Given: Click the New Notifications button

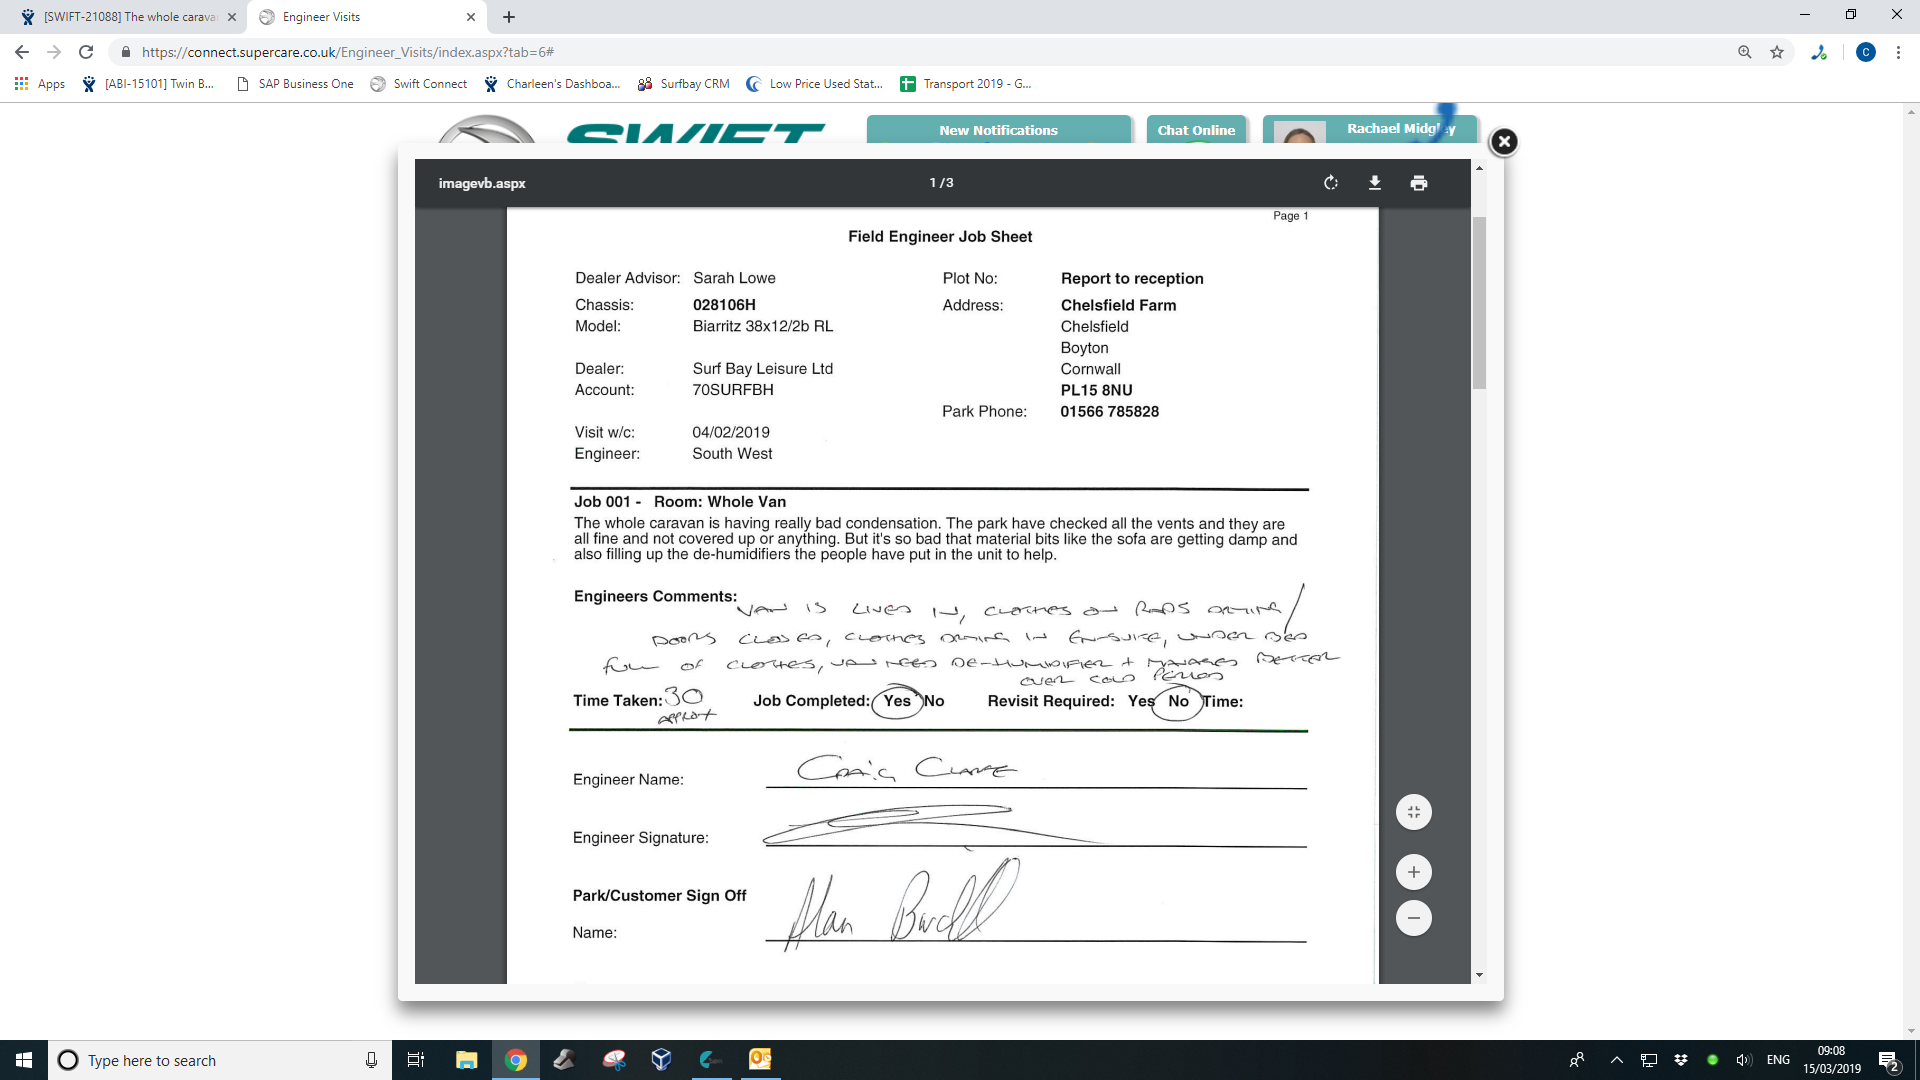Looking at the screenshot, I should pos(998,130).
